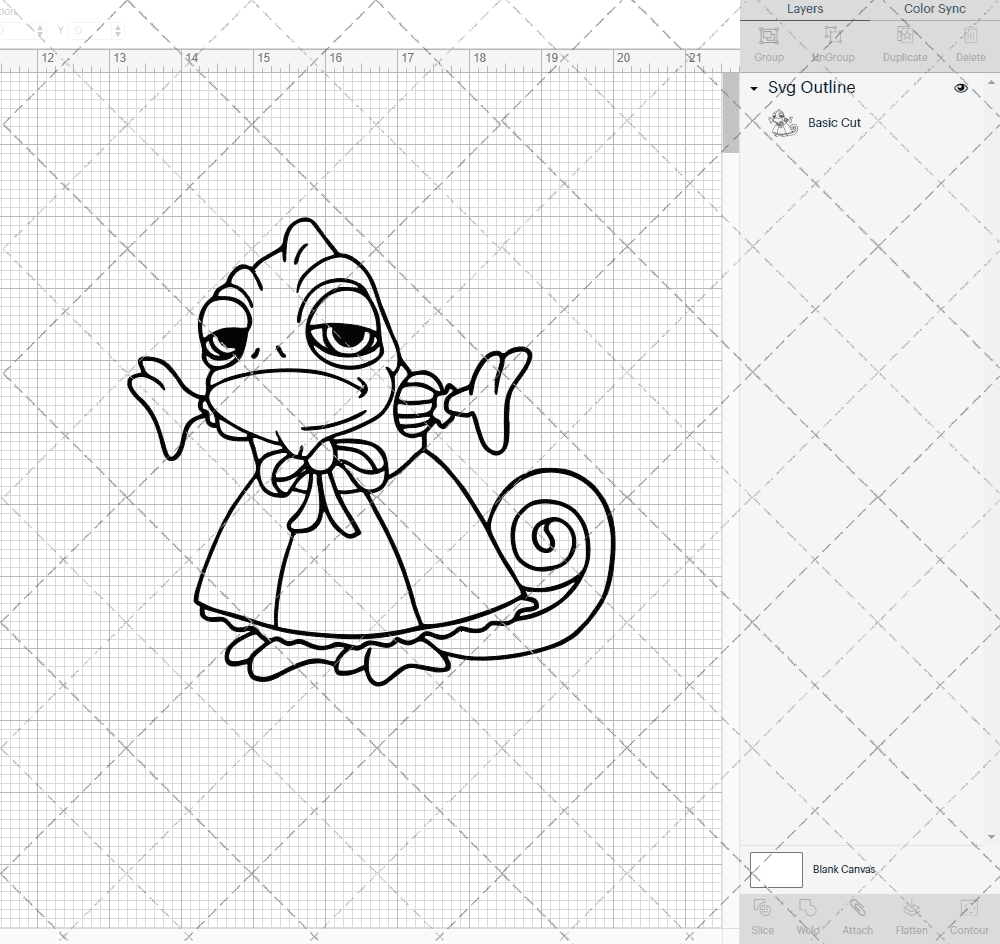1000x944 pixels.
Task: Click the Y position stepper arrow
Action: point(118,30)
